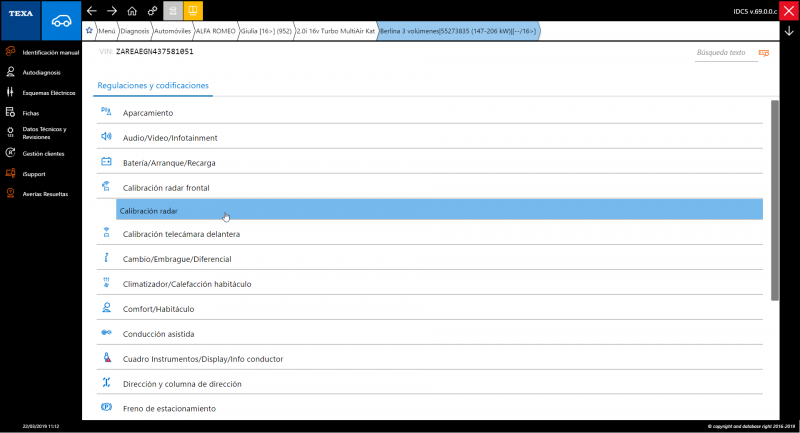Click the forward arrow navigation icon
Screen dimensions: 800x433
(112, 11)
